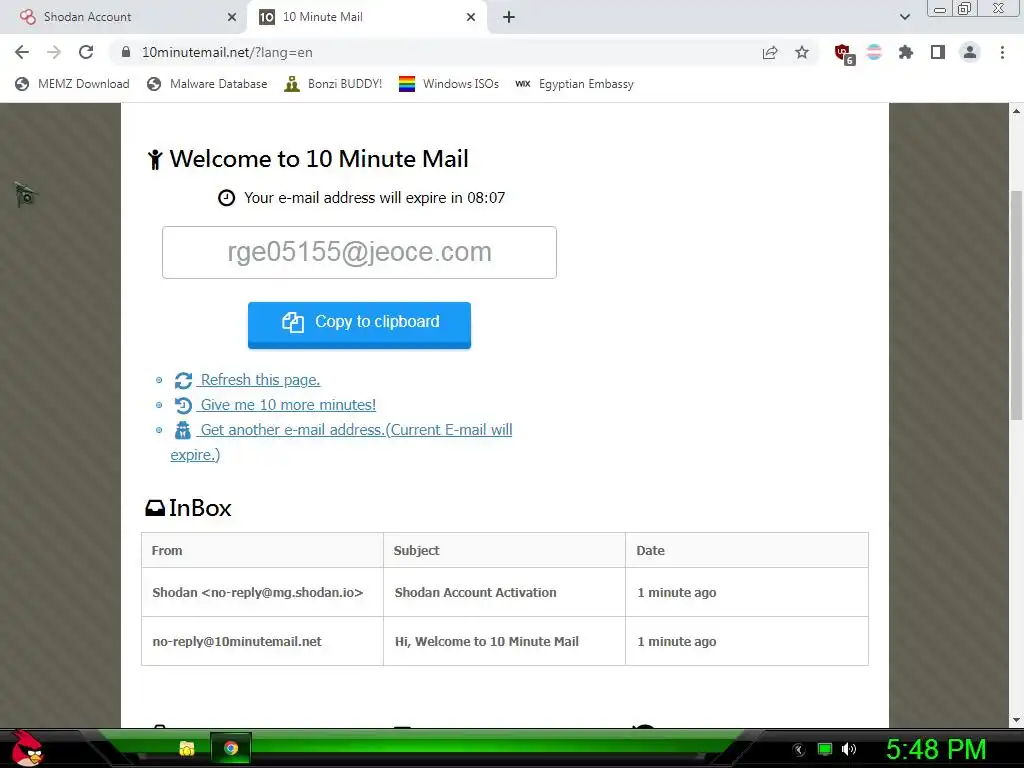Click the scrollbar up arrow
1024x768 pixels.
pos(1016,111)
